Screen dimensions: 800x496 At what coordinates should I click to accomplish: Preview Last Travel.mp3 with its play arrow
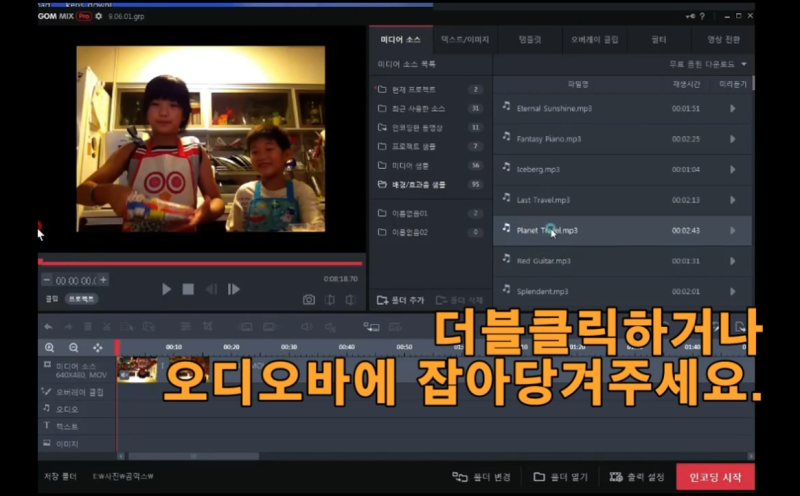point(733,200)
